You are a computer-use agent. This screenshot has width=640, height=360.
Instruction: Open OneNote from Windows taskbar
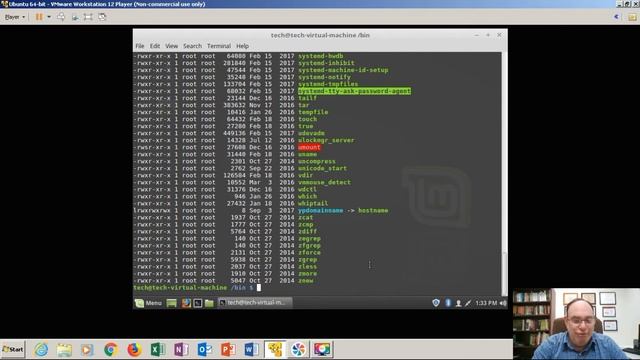click(x=181, y=349)
